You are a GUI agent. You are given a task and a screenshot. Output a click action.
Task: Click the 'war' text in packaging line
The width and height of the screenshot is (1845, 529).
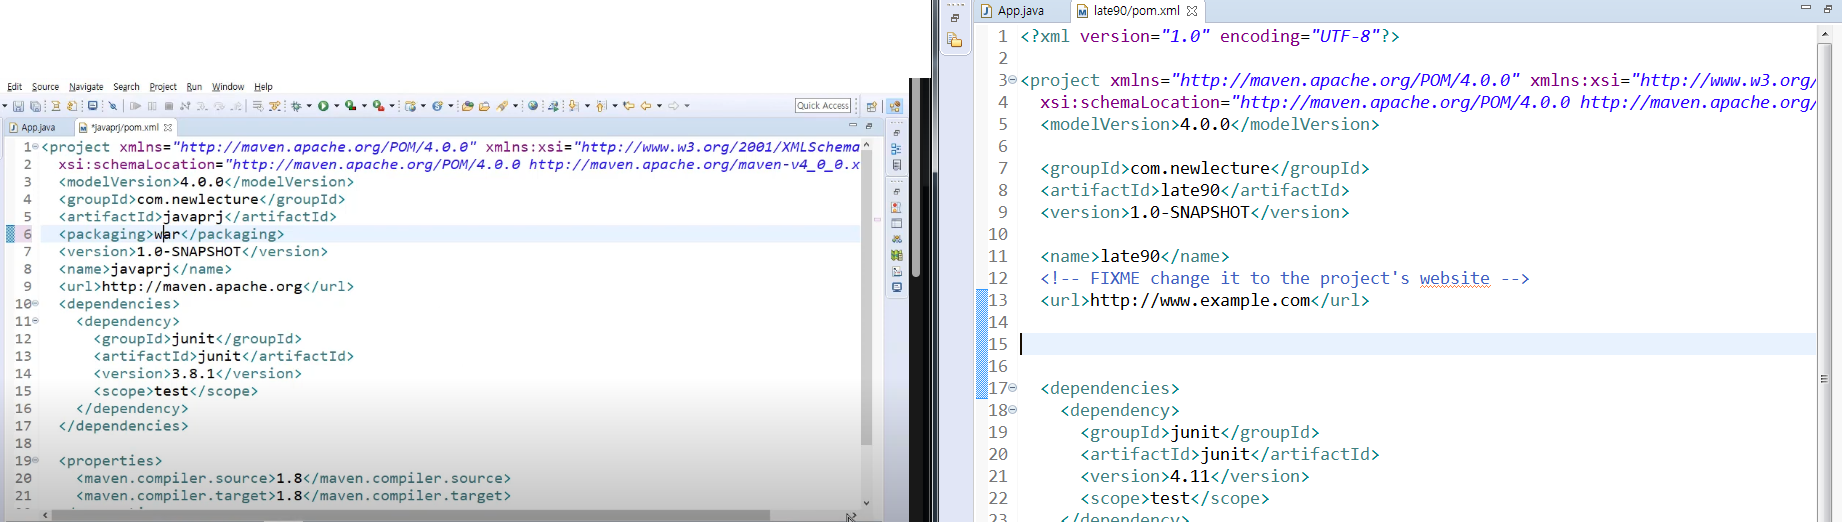click(x=167, y=234)
